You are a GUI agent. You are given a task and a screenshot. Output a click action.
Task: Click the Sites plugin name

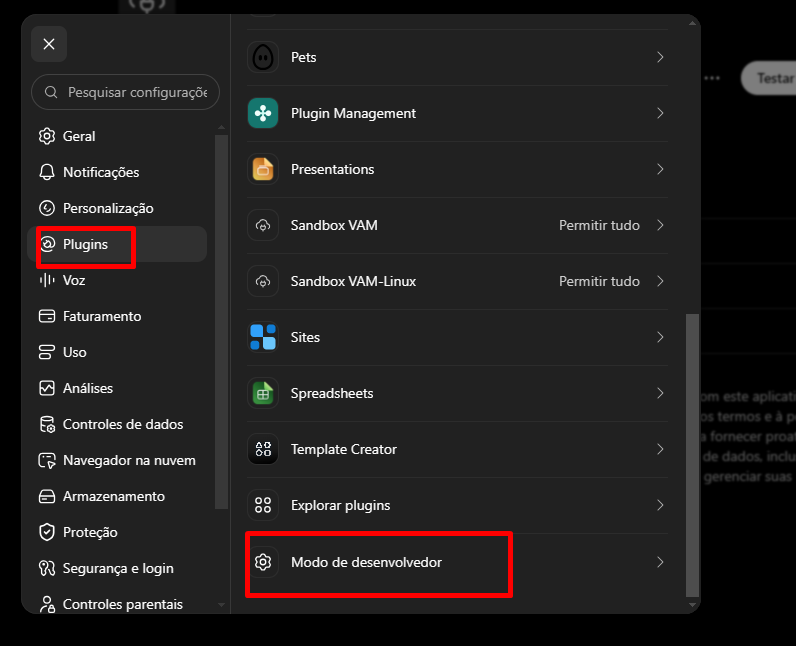click(x=305, y=337)
